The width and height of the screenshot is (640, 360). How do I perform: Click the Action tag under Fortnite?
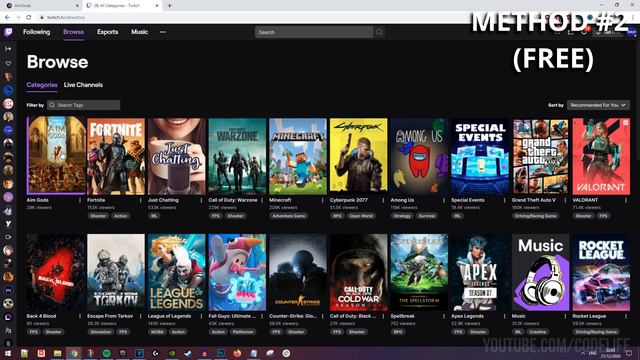120,216
